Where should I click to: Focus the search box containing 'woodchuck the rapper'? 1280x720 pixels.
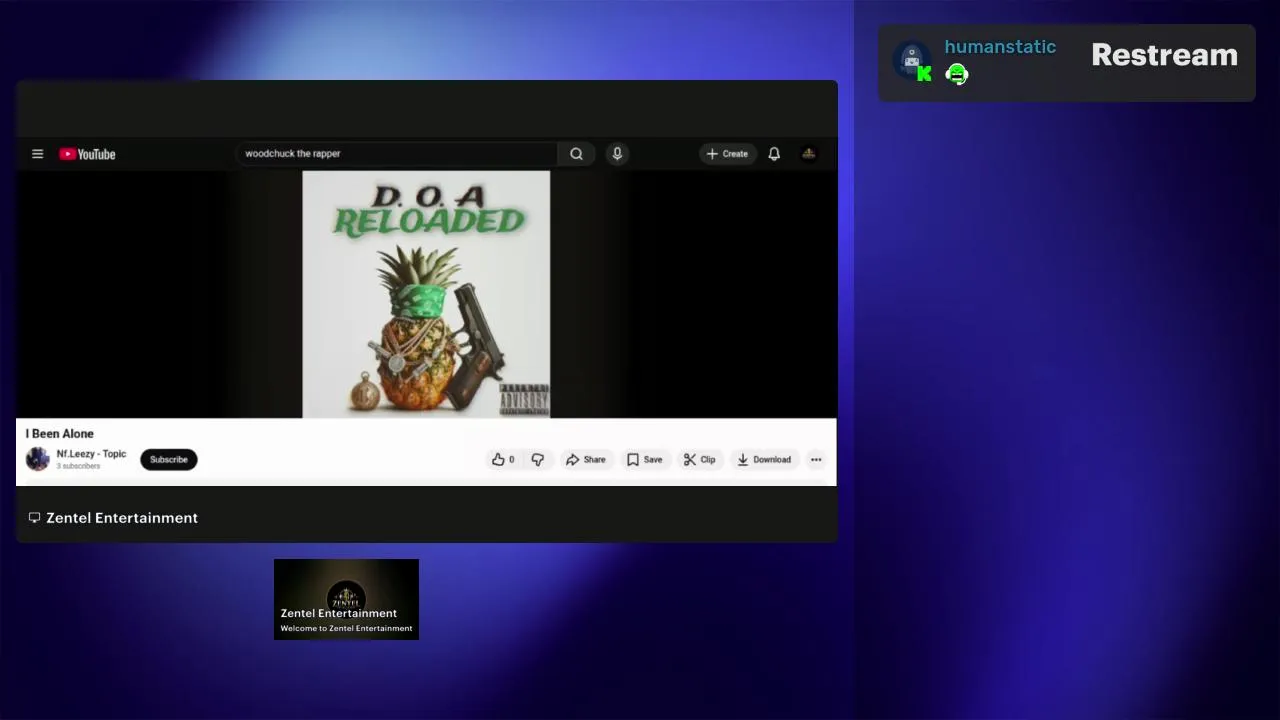(398, 153)
